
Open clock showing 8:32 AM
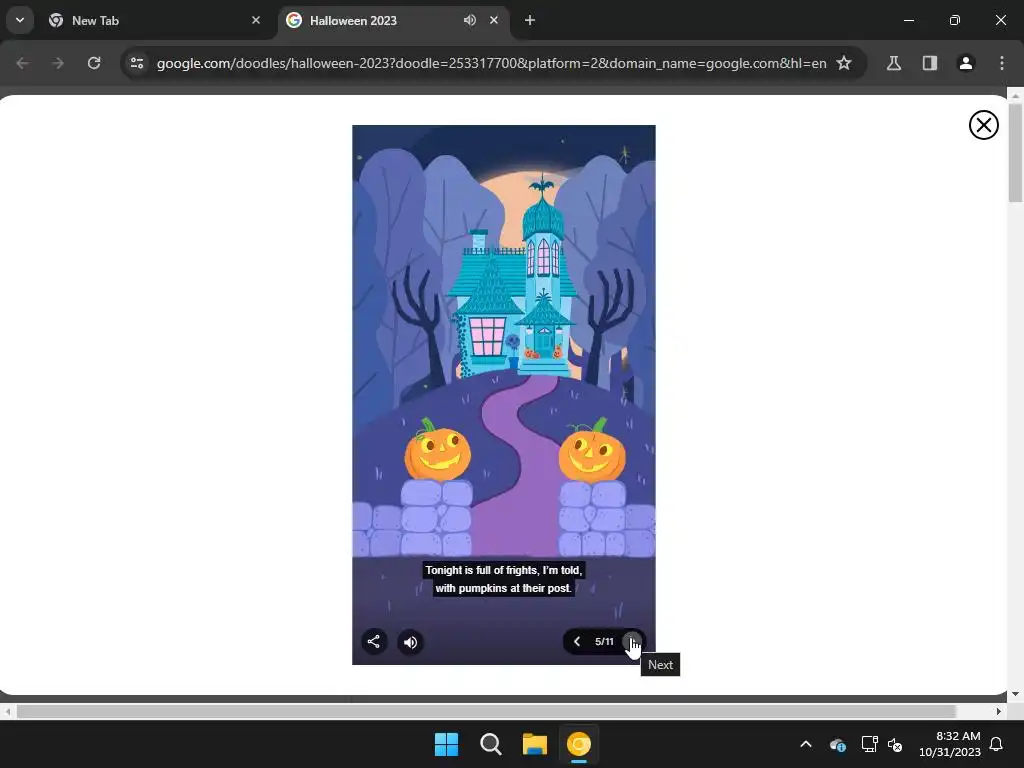[x=950, y=744]
